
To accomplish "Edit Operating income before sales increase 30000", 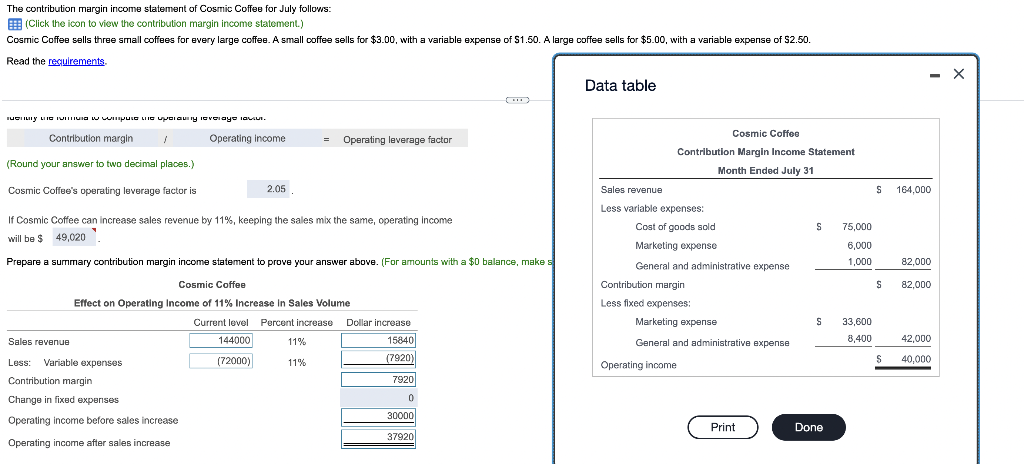I will pos(378,416).
